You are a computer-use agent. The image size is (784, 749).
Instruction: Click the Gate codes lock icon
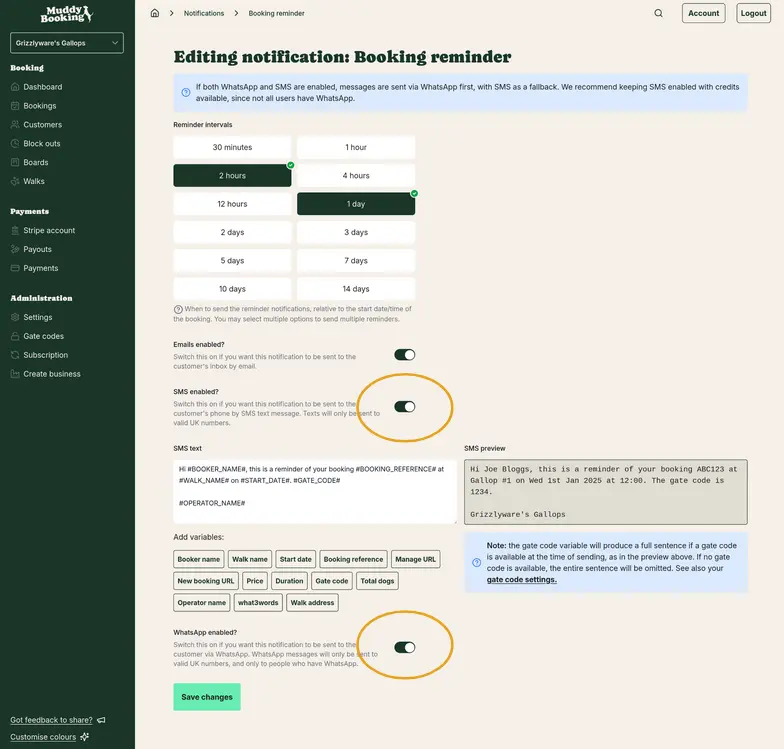coord(15,336)
